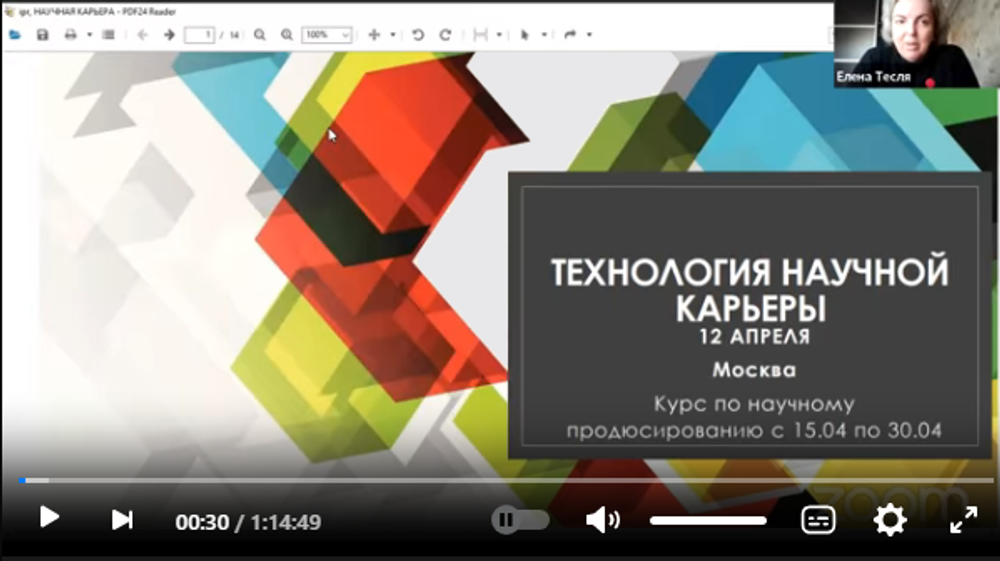Toggle subtitles on the video
1000x561 pixels.
coord(818,520)
